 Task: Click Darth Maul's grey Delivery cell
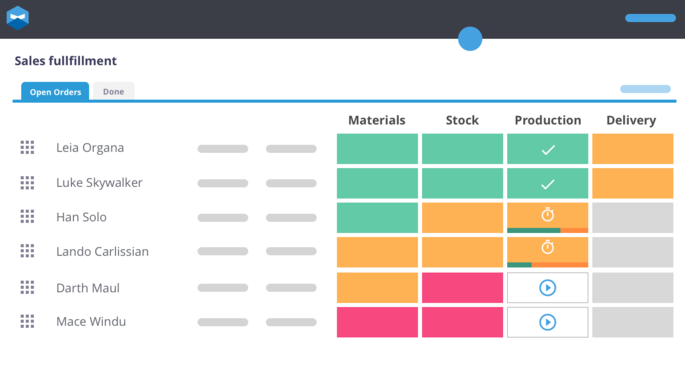point(633,288)
